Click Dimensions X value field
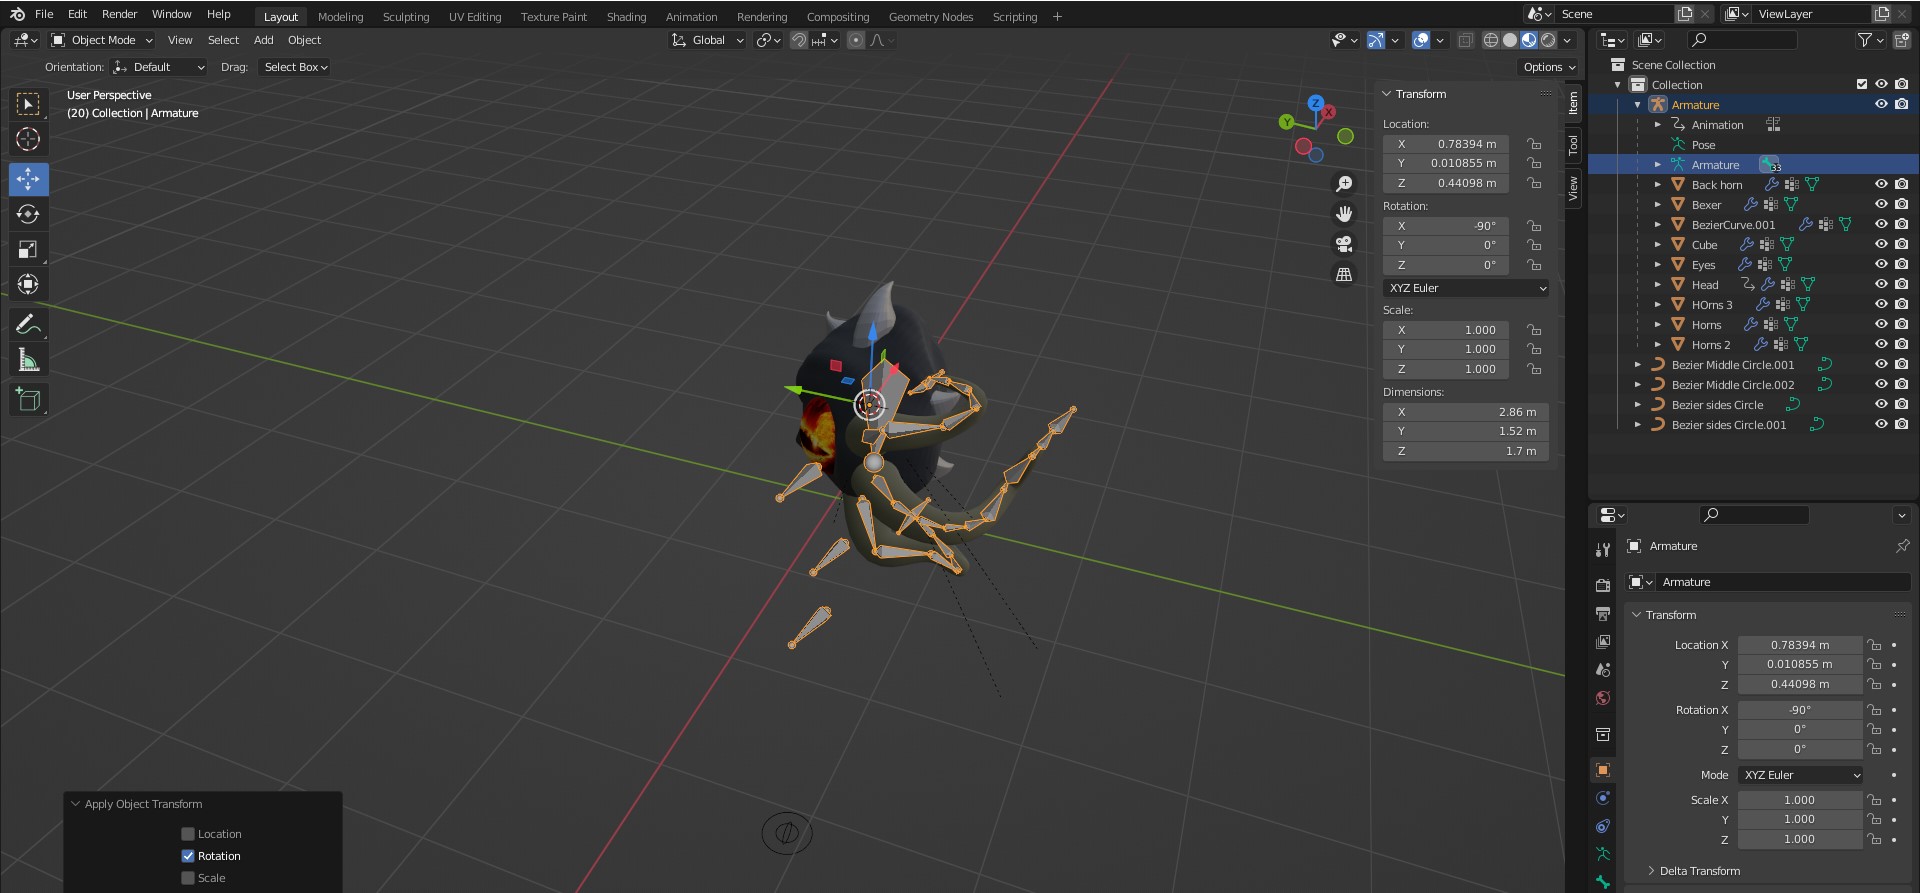This screenshot has width=1920, height=893. 1466,412
